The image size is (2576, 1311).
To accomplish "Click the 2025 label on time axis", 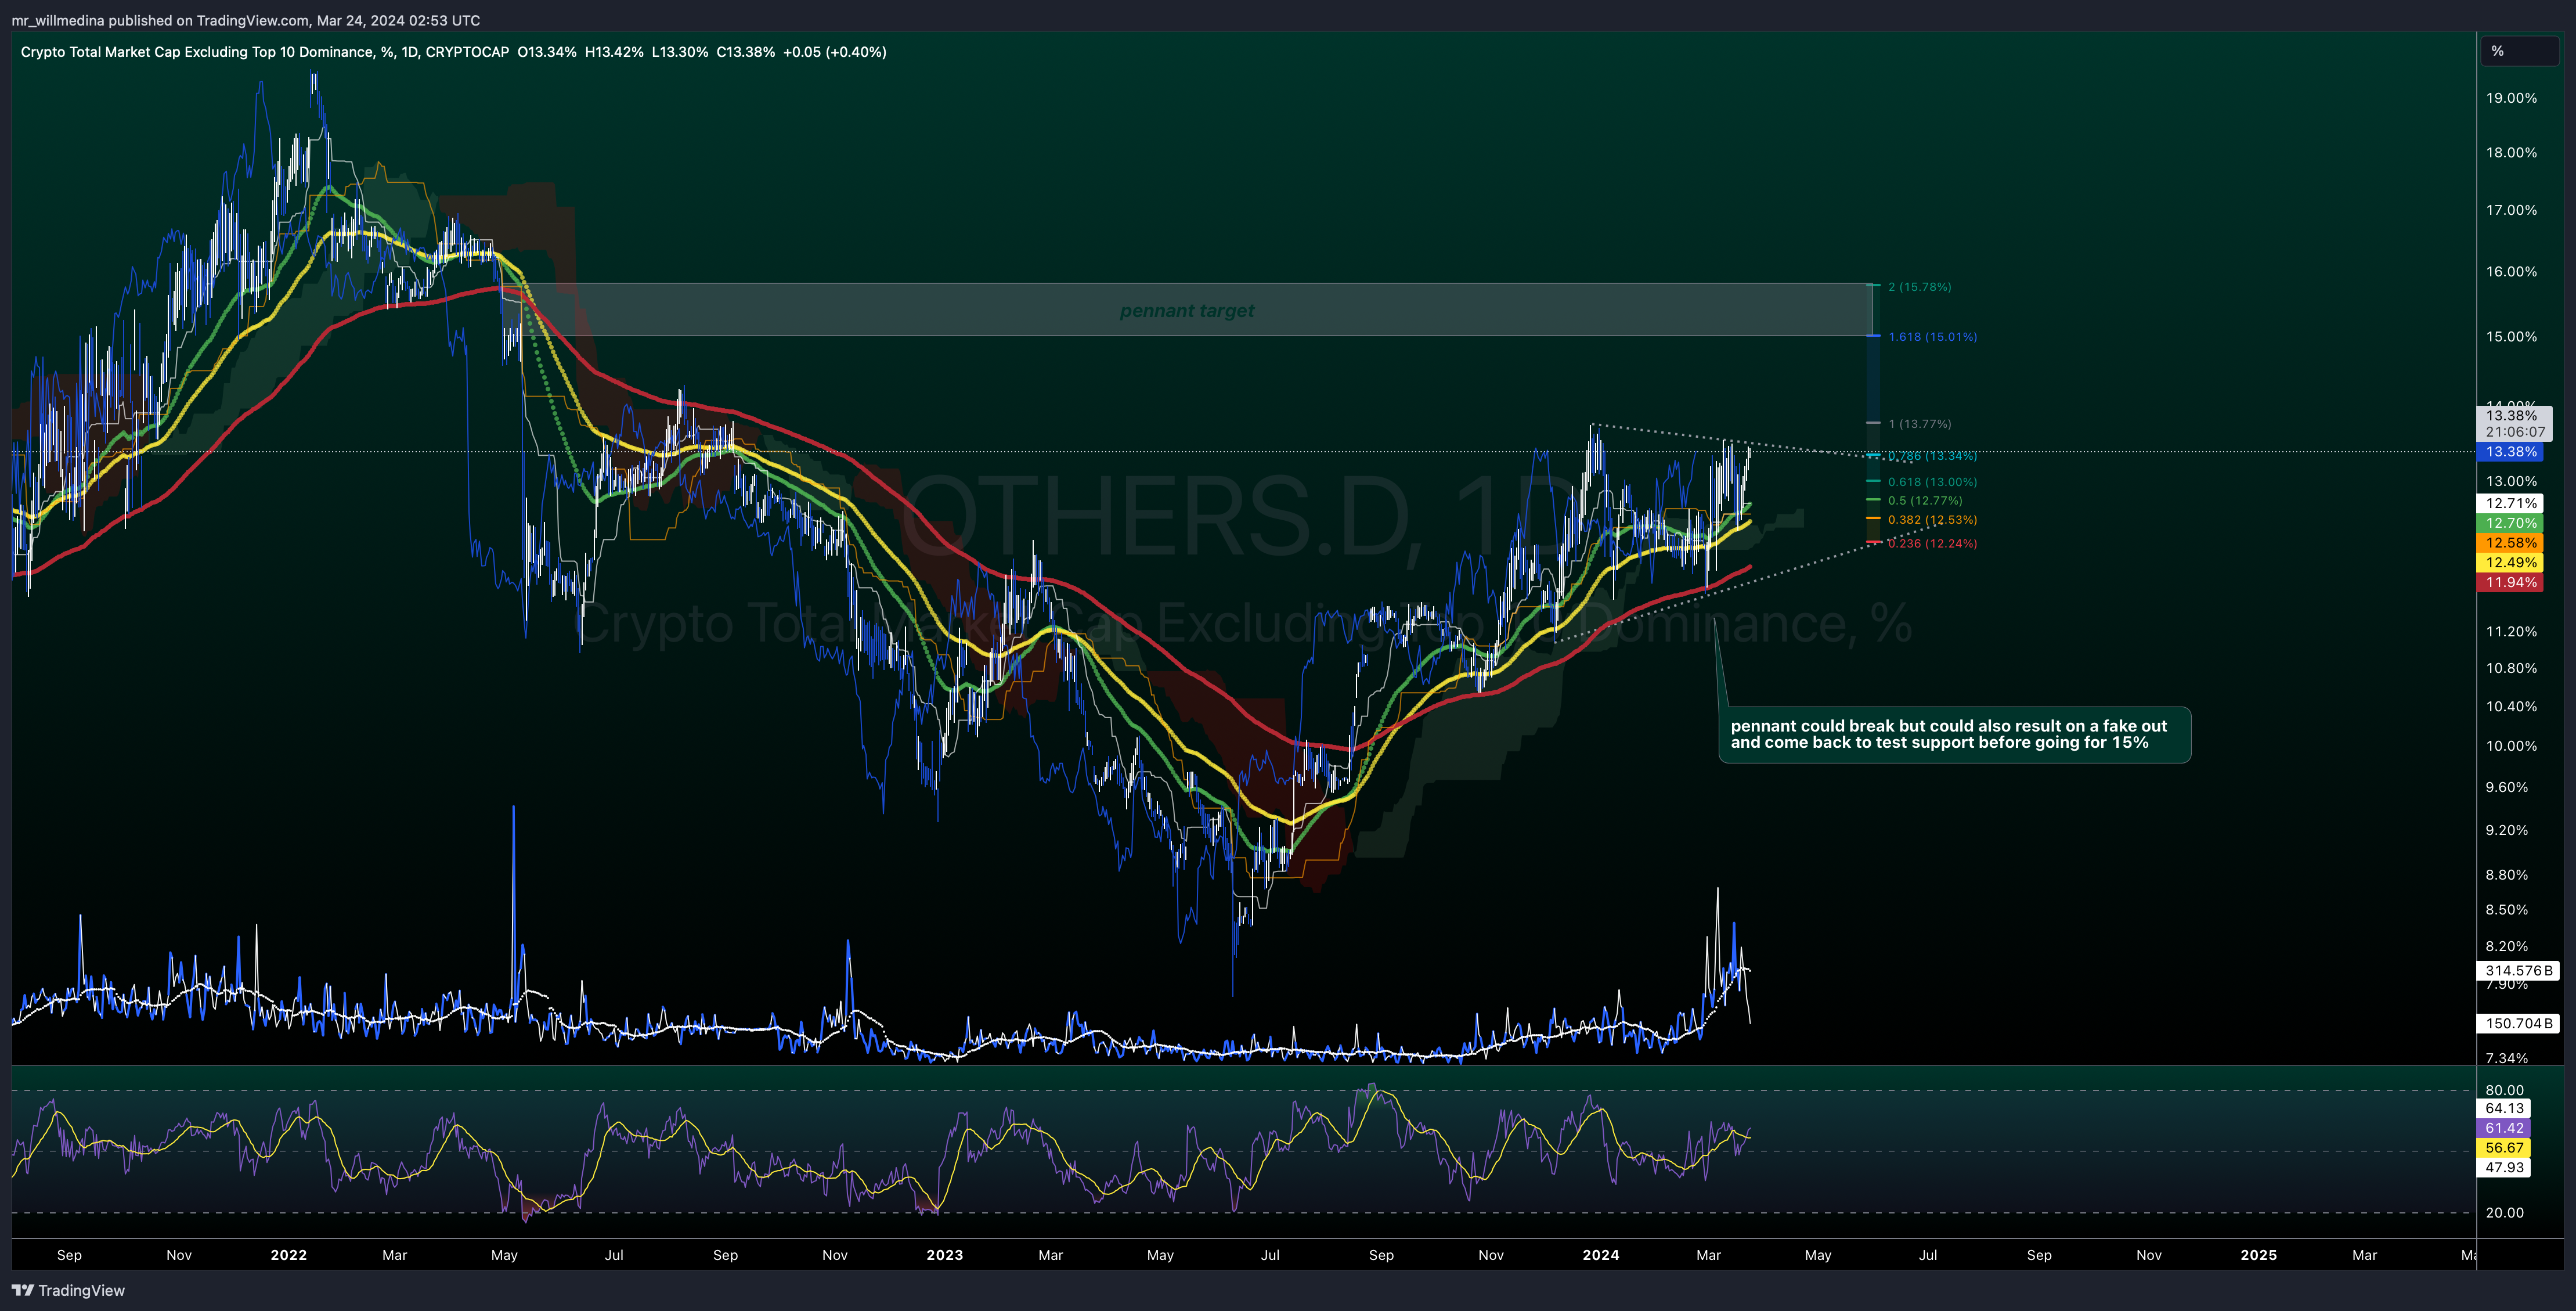I will [x=2259, y=1255].
